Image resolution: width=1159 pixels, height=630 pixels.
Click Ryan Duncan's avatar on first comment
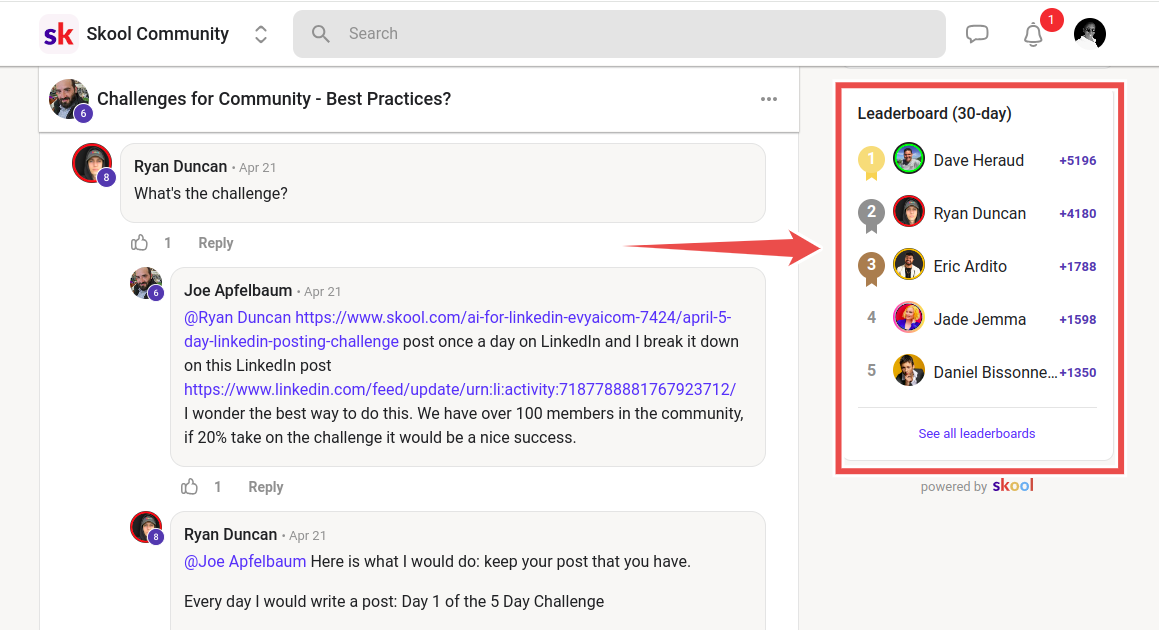coord(92,163)
